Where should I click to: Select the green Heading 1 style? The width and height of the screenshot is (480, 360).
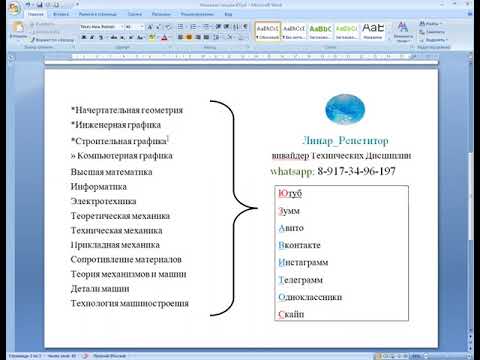point(320,31)
